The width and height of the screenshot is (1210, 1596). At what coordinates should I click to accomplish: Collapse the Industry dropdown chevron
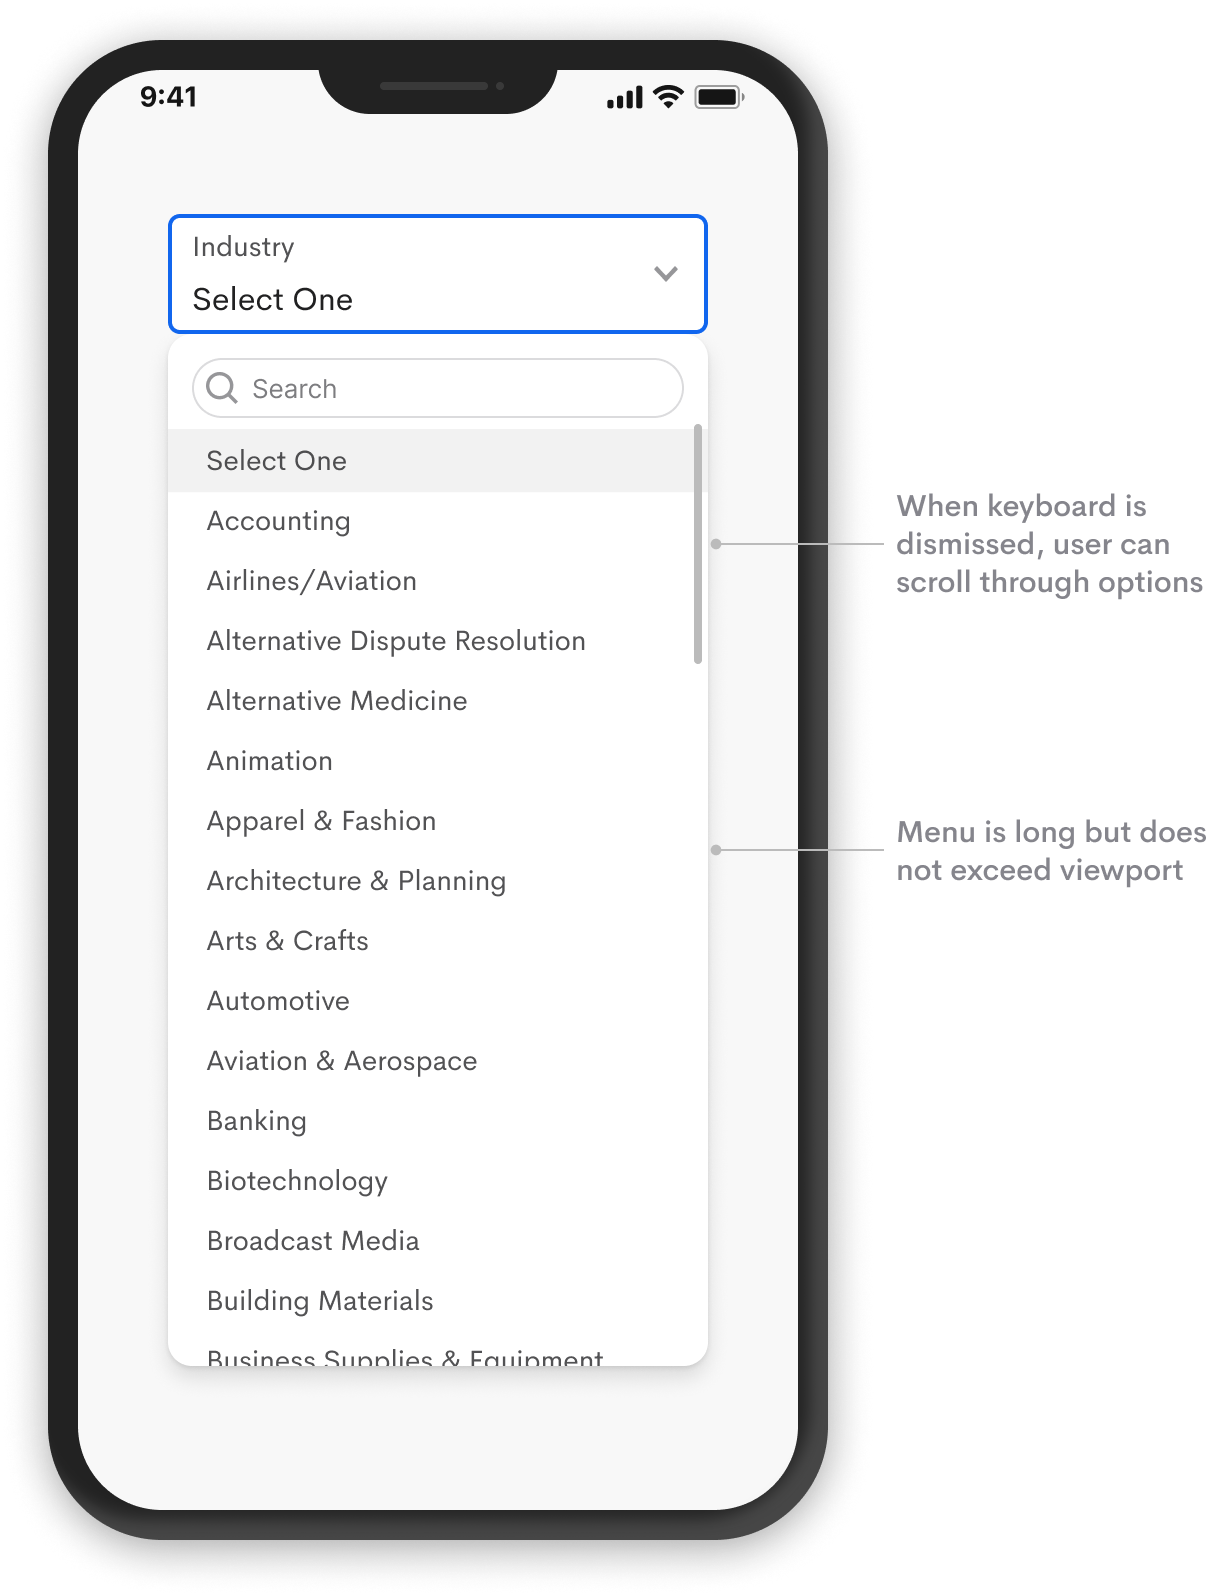(x=665, y=273)
